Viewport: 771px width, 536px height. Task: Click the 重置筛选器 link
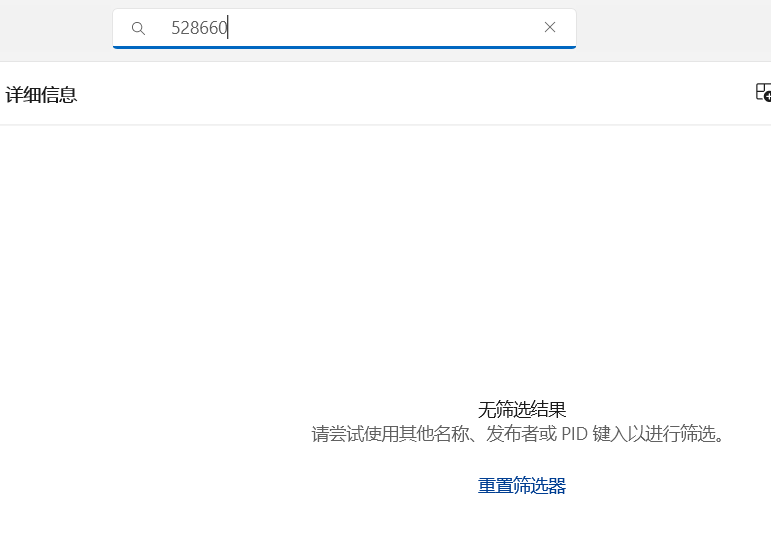[522, 485]
